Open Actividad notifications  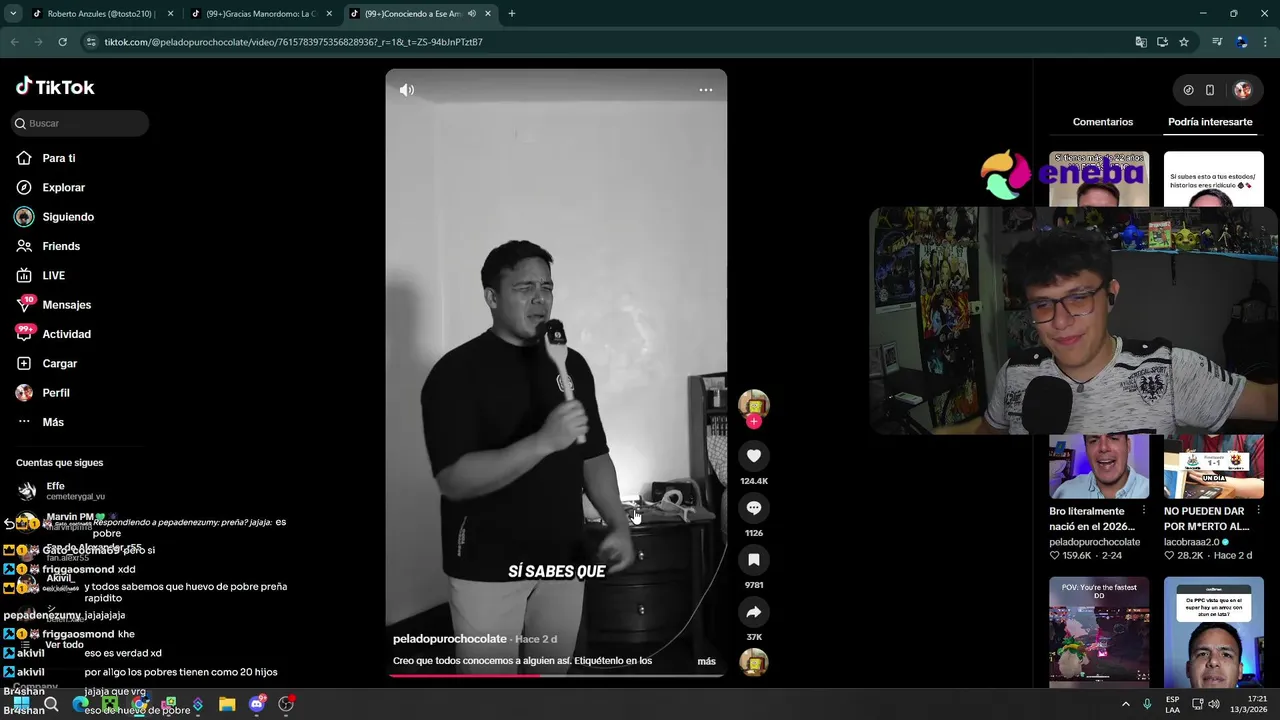(66, 334)
